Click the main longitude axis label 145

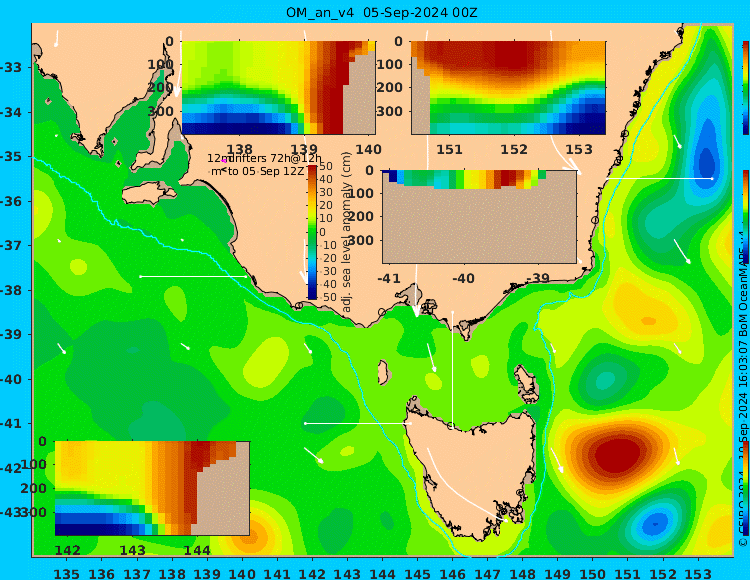(417, 573)
